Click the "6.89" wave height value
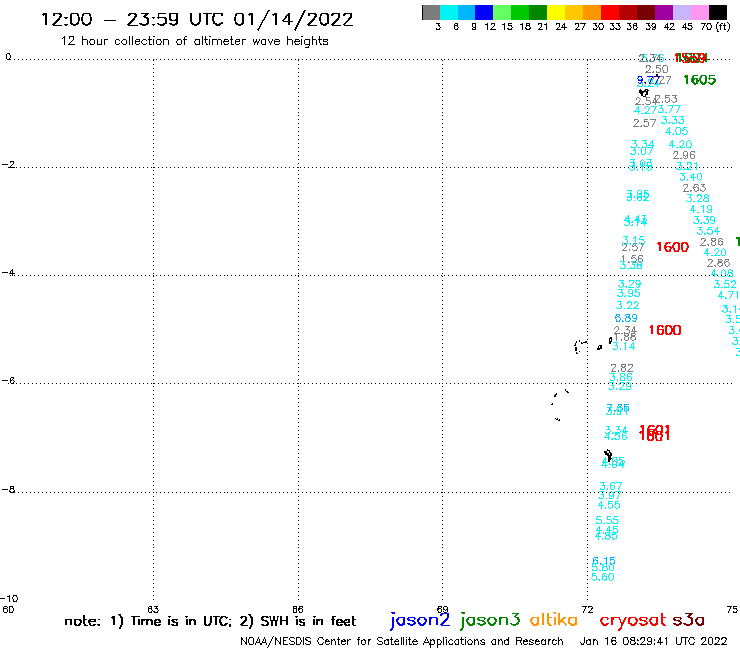 pyautogui.click(x=626, y=318)
